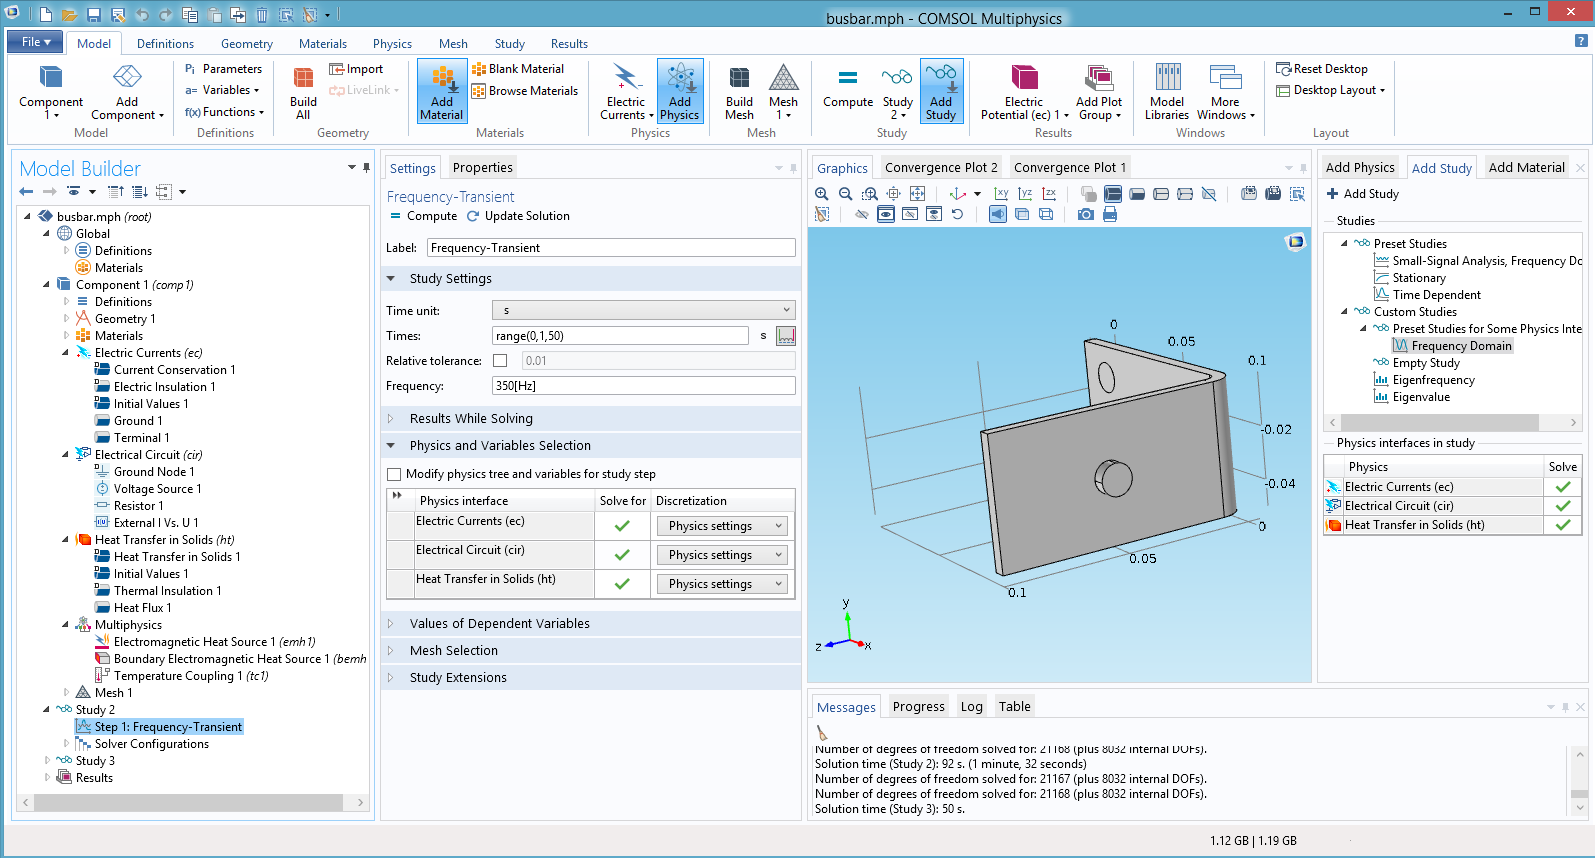Toggle Solve for Heat Transfer in Solids
Image resolution: width=1595 pixels, height=858 pixels.
pyautogui.click(x=622, y=584)
